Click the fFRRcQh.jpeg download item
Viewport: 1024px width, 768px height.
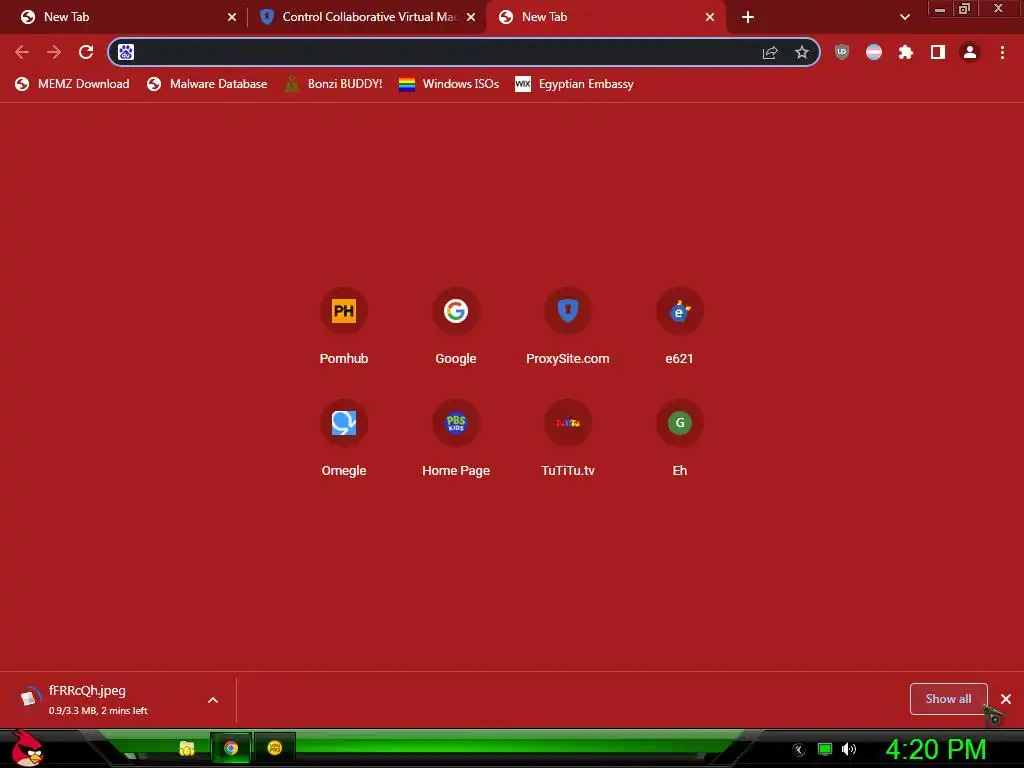point(104,699)
